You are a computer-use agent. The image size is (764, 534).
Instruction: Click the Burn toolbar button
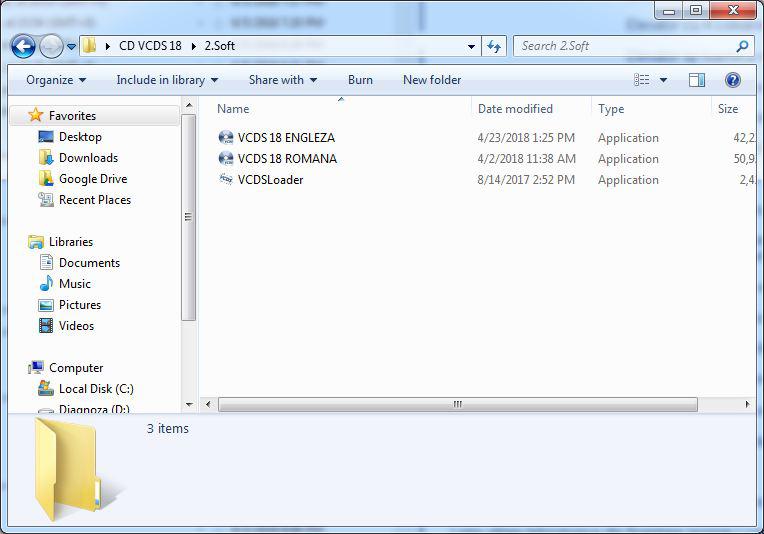coord(360,80)
